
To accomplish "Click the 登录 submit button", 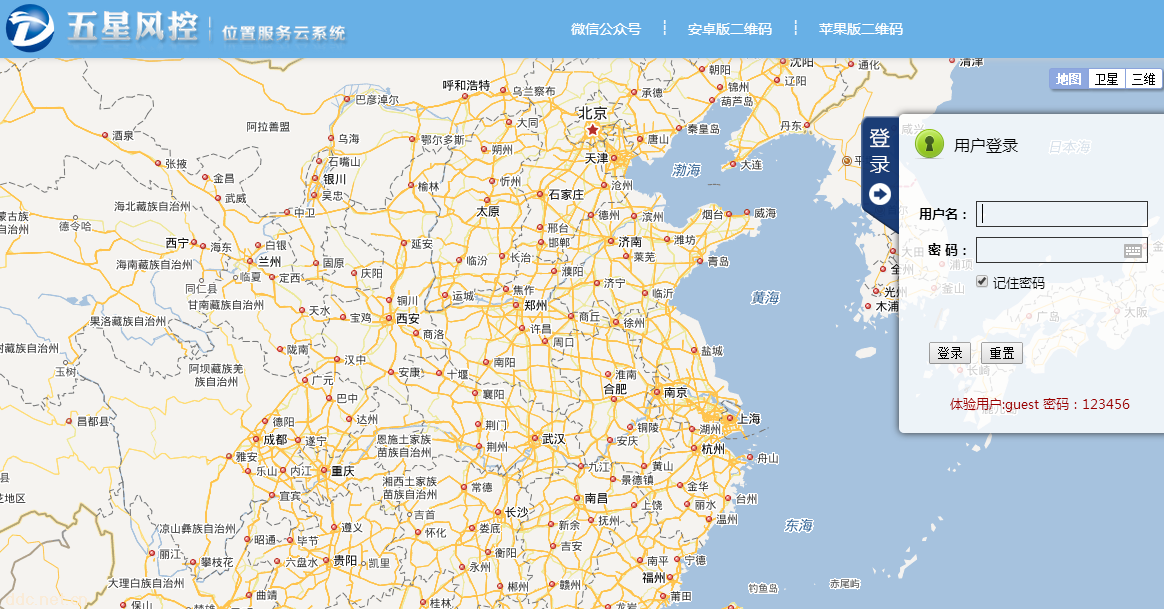I will (949, 354).
